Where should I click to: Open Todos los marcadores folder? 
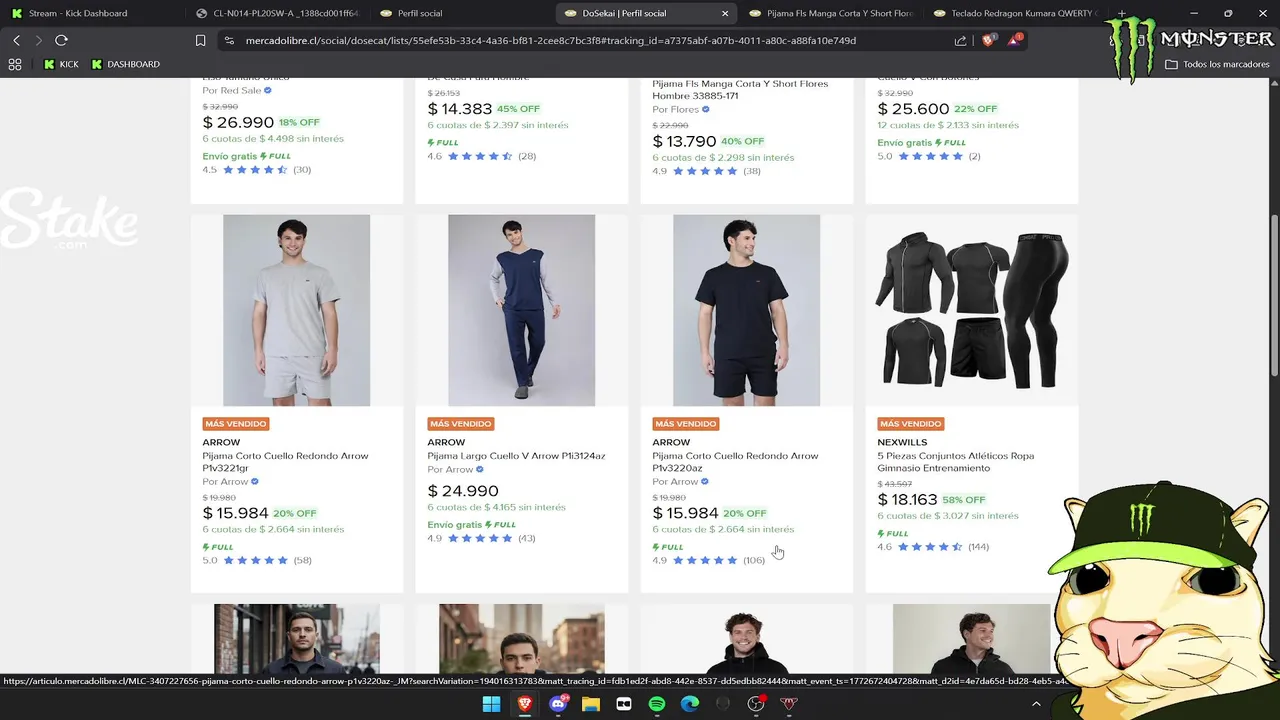point(1217,64)
